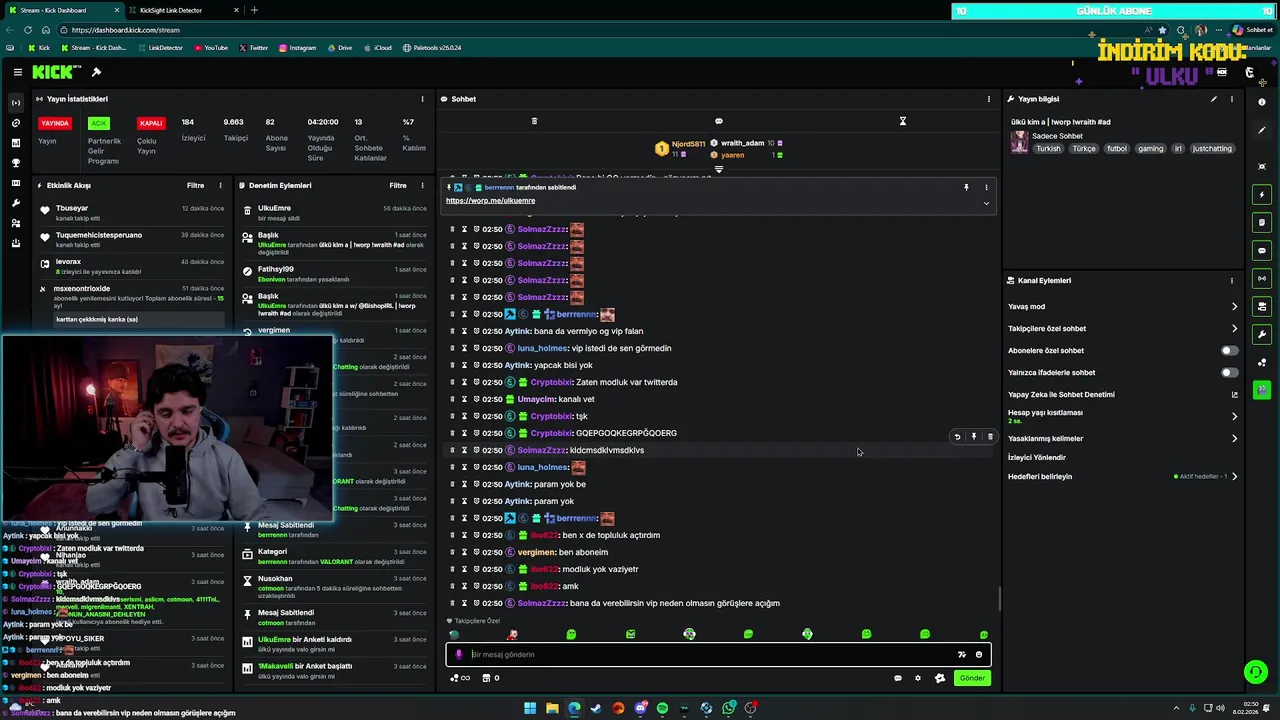Expand the pinned message chevron

click(x=986, y=203)
